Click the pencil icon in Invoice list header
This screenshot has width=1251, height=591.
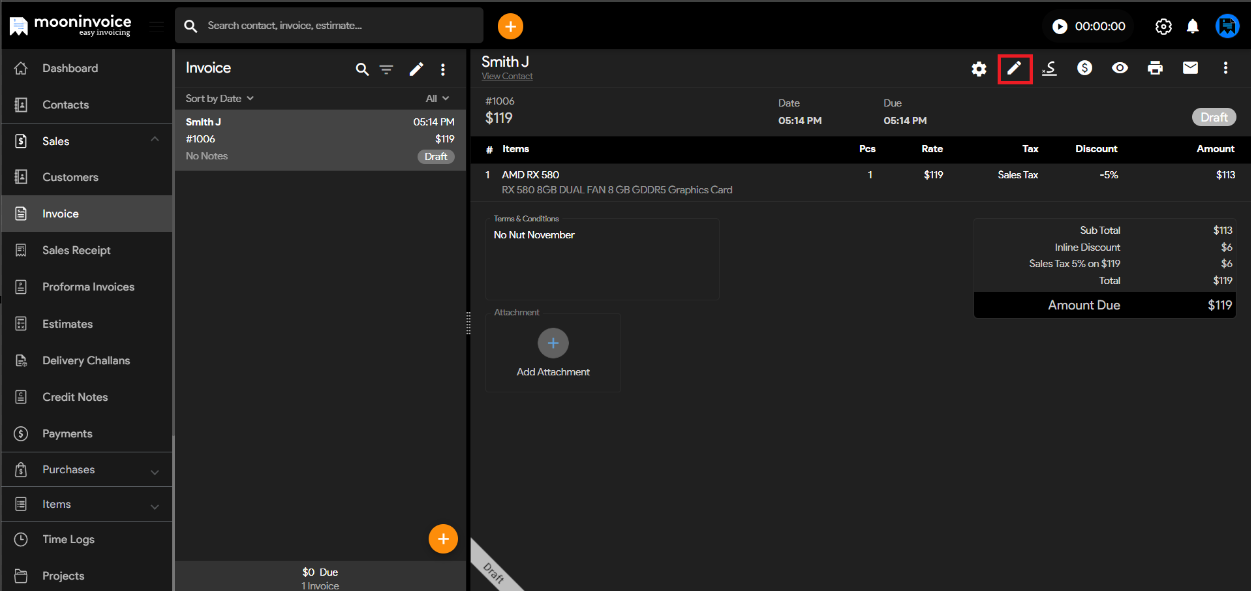(416, 69)
